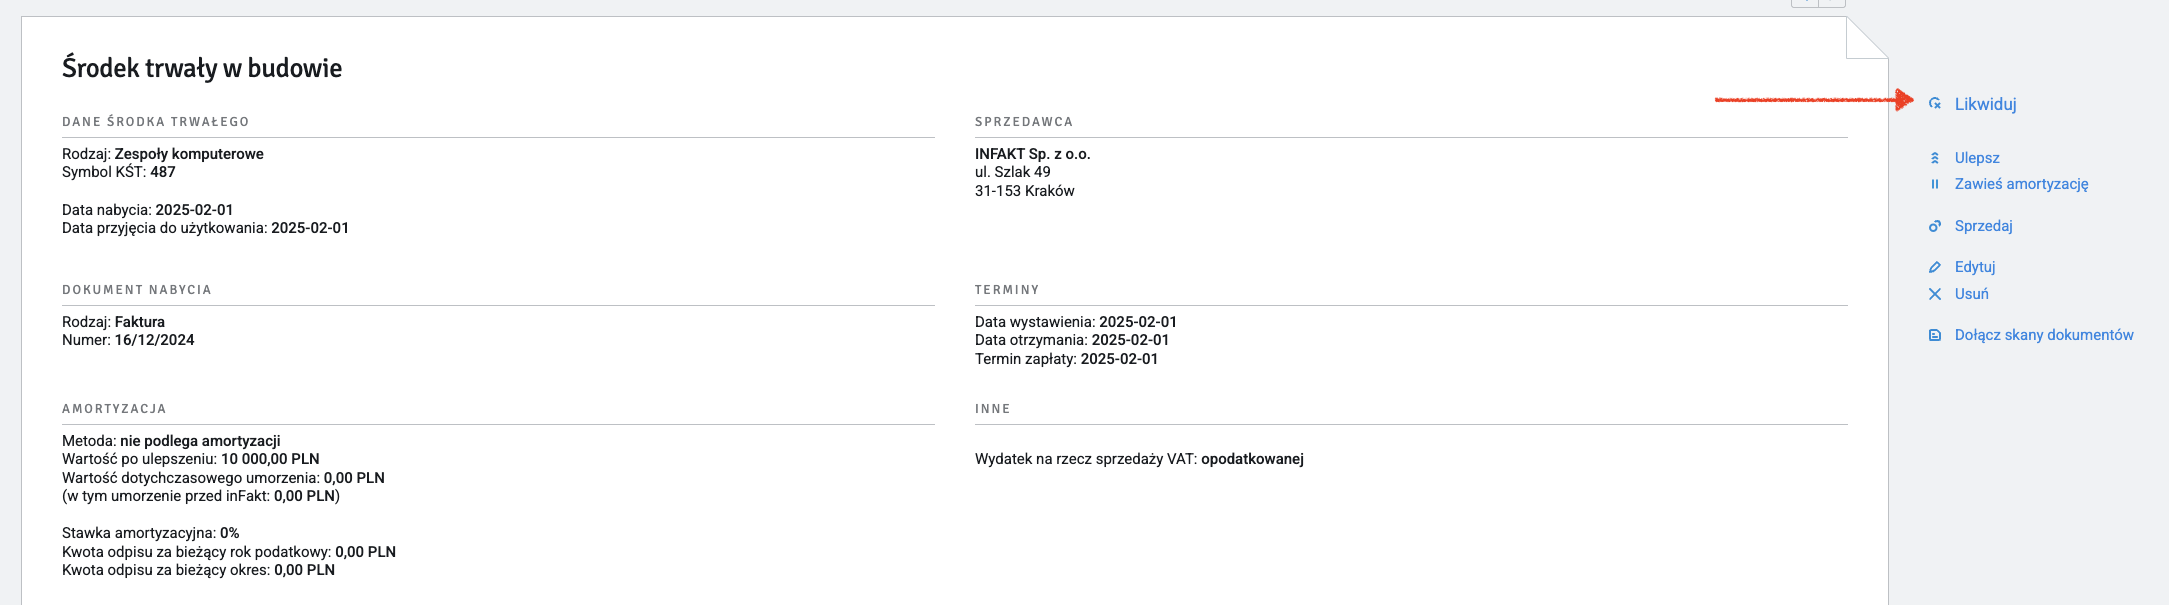Click the AMORTYZACJA section header
This screenshot has width=2169, height=605.
(114, 409)
